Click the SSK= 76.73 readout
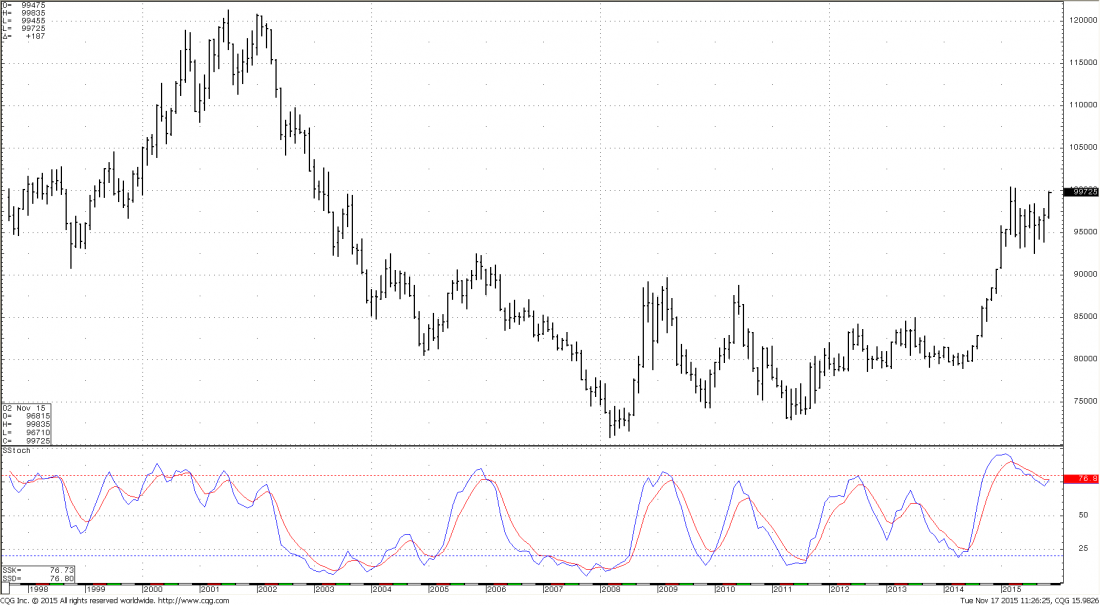1100x605 pixels. (x=27, y=567)
